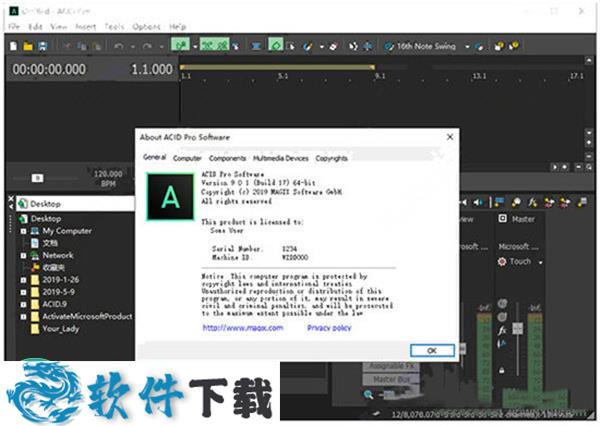Open the Undo history dropdown arrow
This screenshot has height=426, width=600.
pos(132,47)
